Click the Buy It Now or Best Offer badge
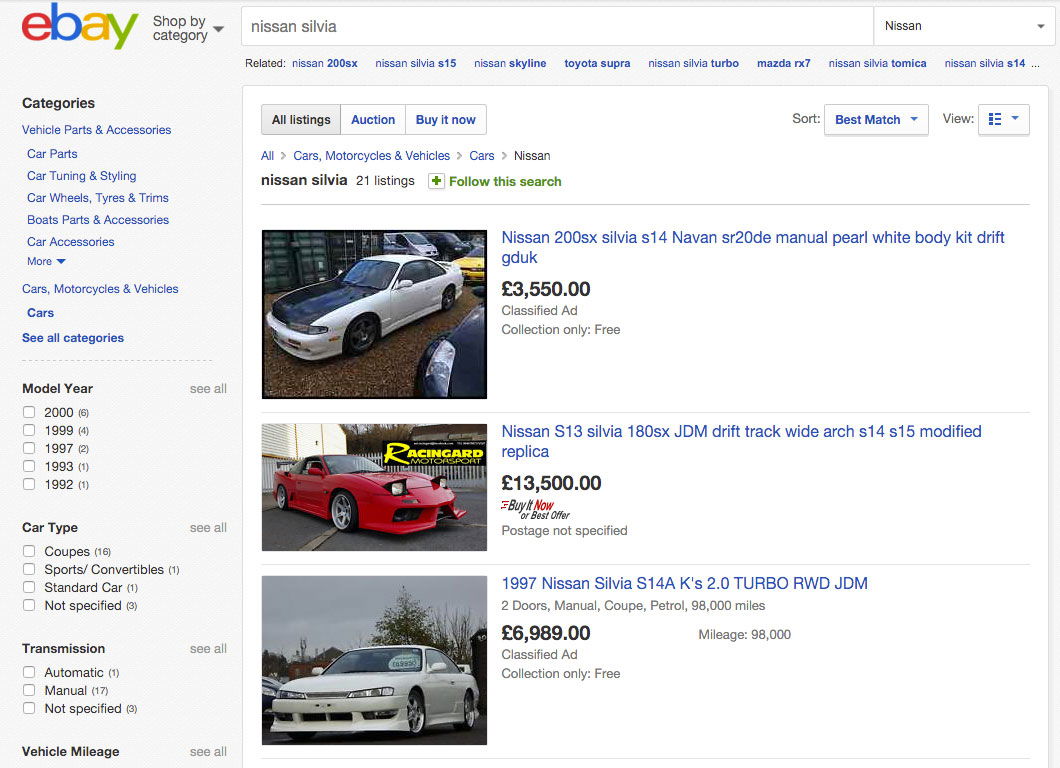The width and height of the screenshot is (1060, 768). [x=535, y=509]
